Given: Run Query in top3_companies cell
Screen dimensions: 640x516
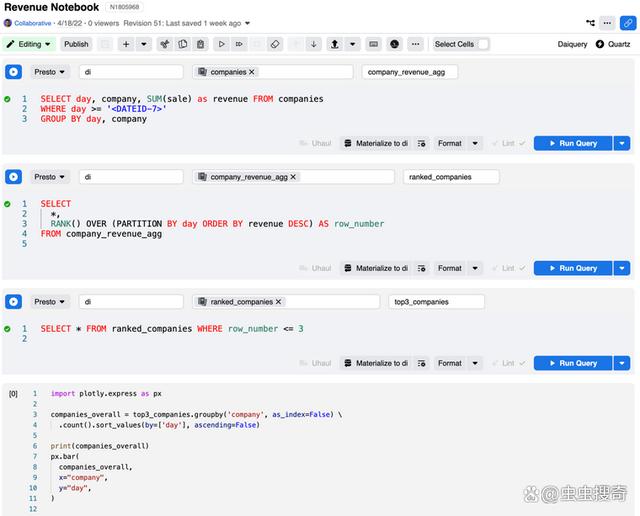Looking at the screenshot, I should (573, 363).
